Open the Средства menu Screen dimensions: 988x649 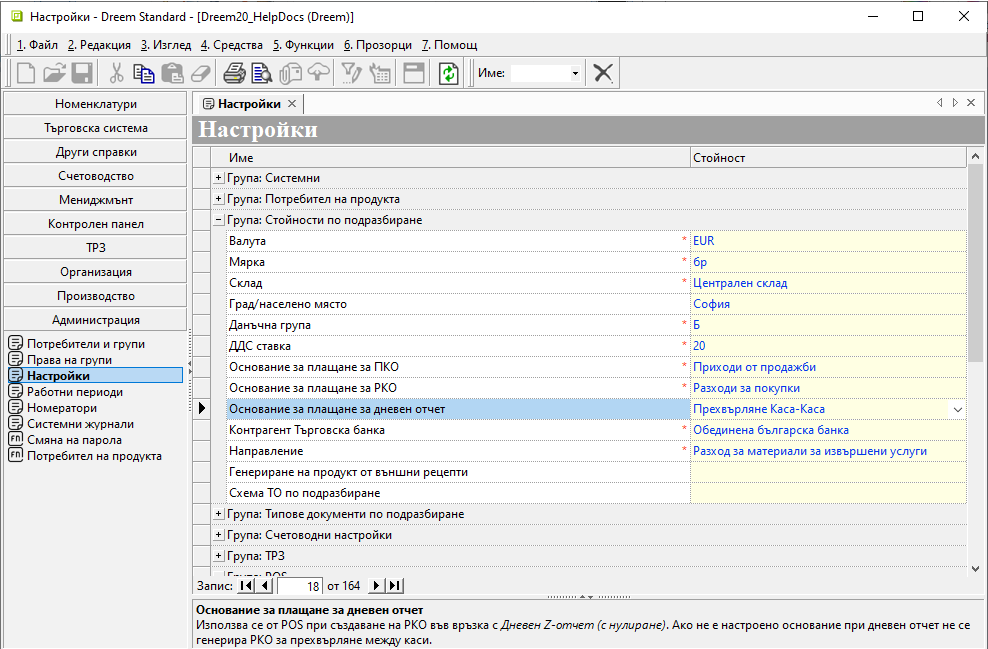[x=232, y=45]
